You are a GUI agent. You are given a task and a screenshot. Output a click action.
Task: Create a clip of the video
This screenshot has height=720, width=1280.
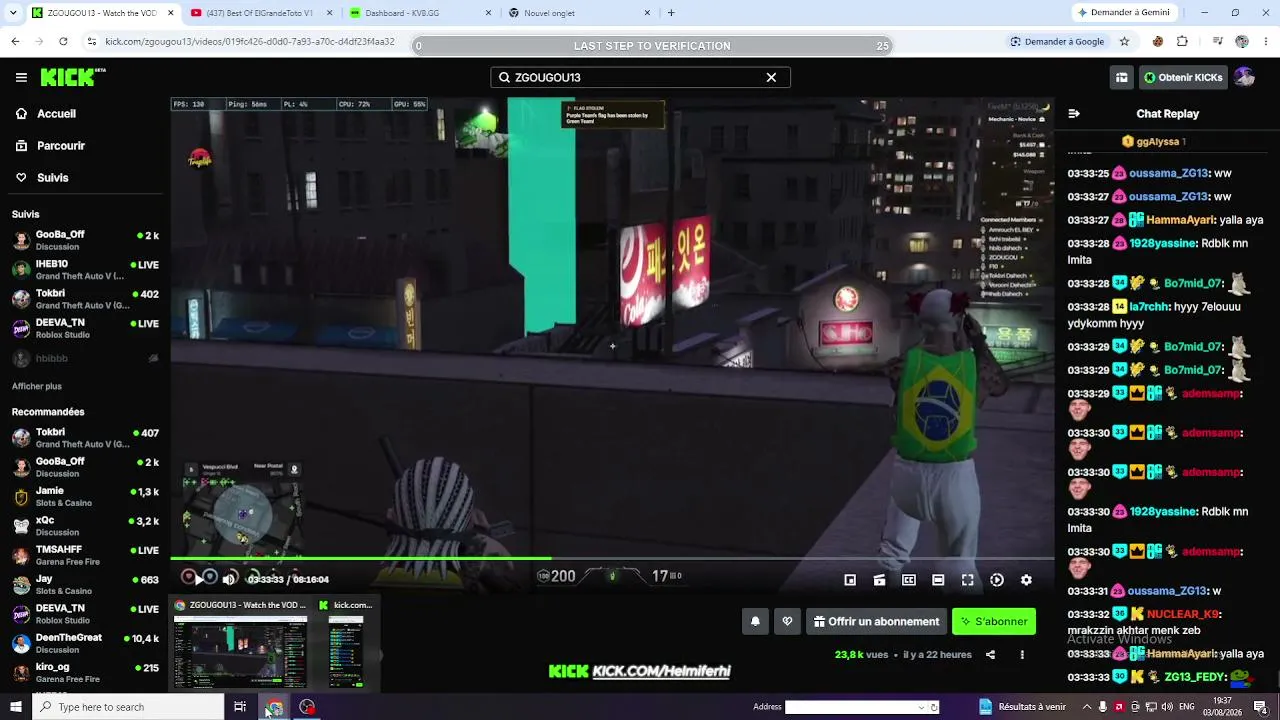coord(879,580)
